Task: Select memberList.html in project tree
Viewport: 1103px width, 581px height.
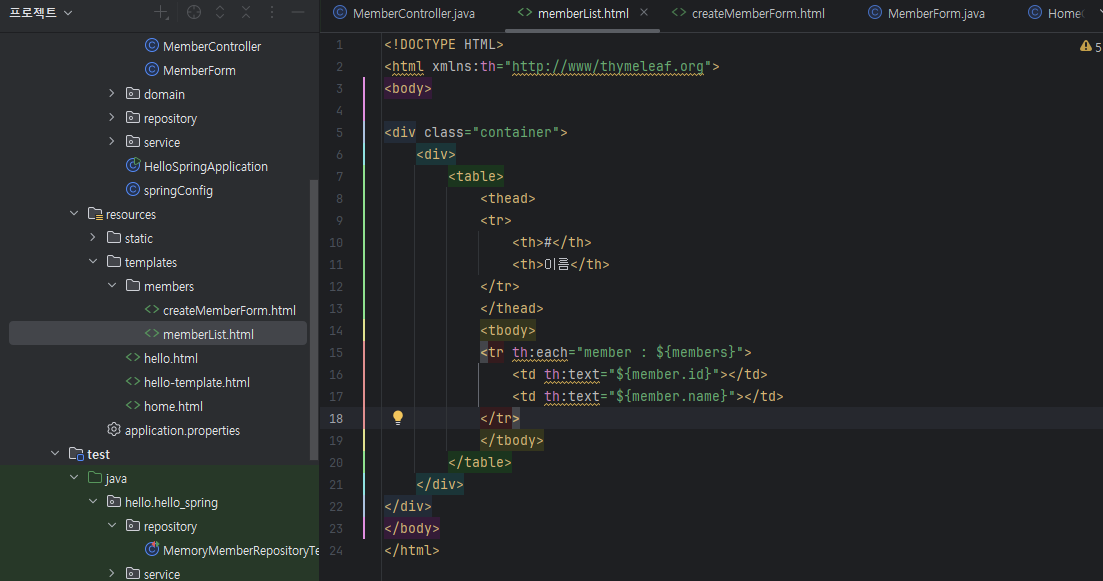Action: (208, 334)
